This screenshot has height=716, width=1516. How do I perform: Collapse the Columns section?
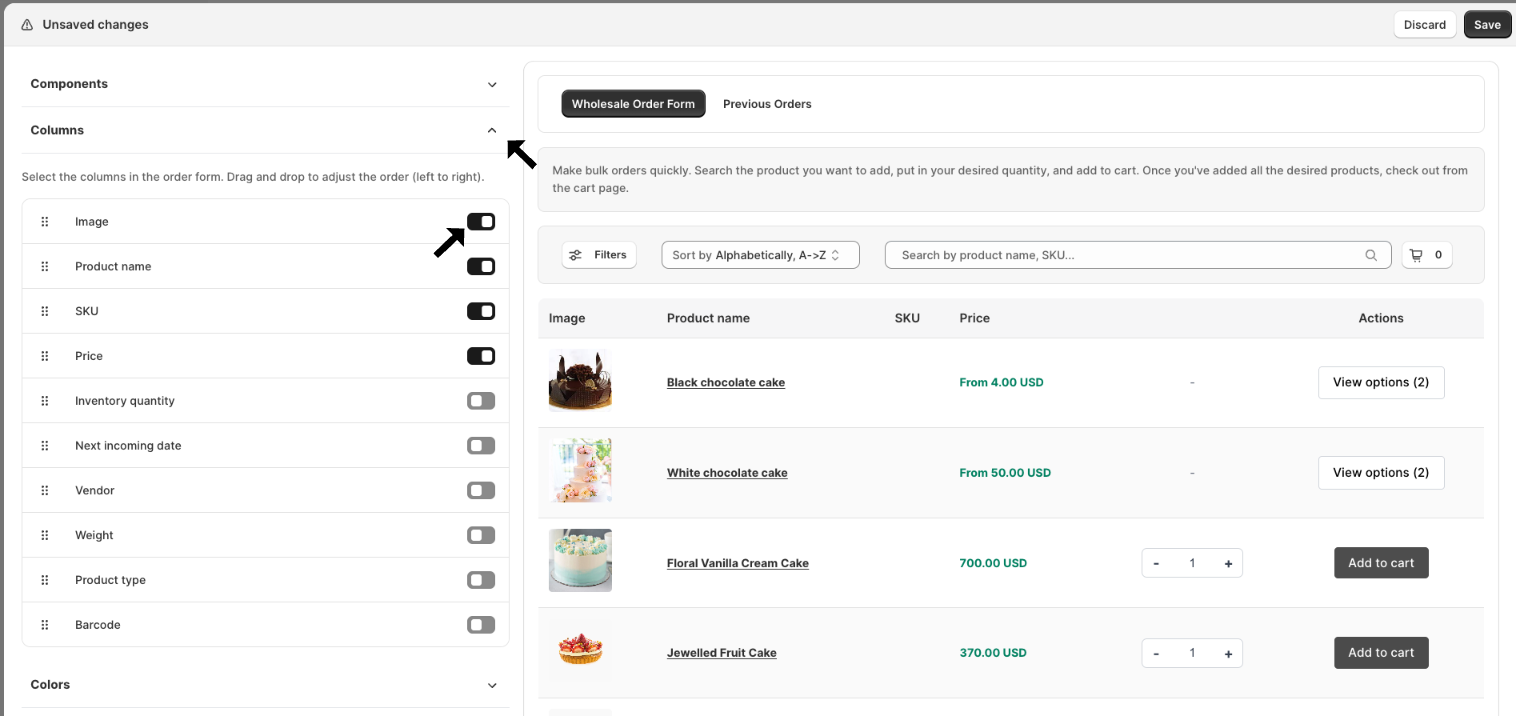tap(491, 130)
